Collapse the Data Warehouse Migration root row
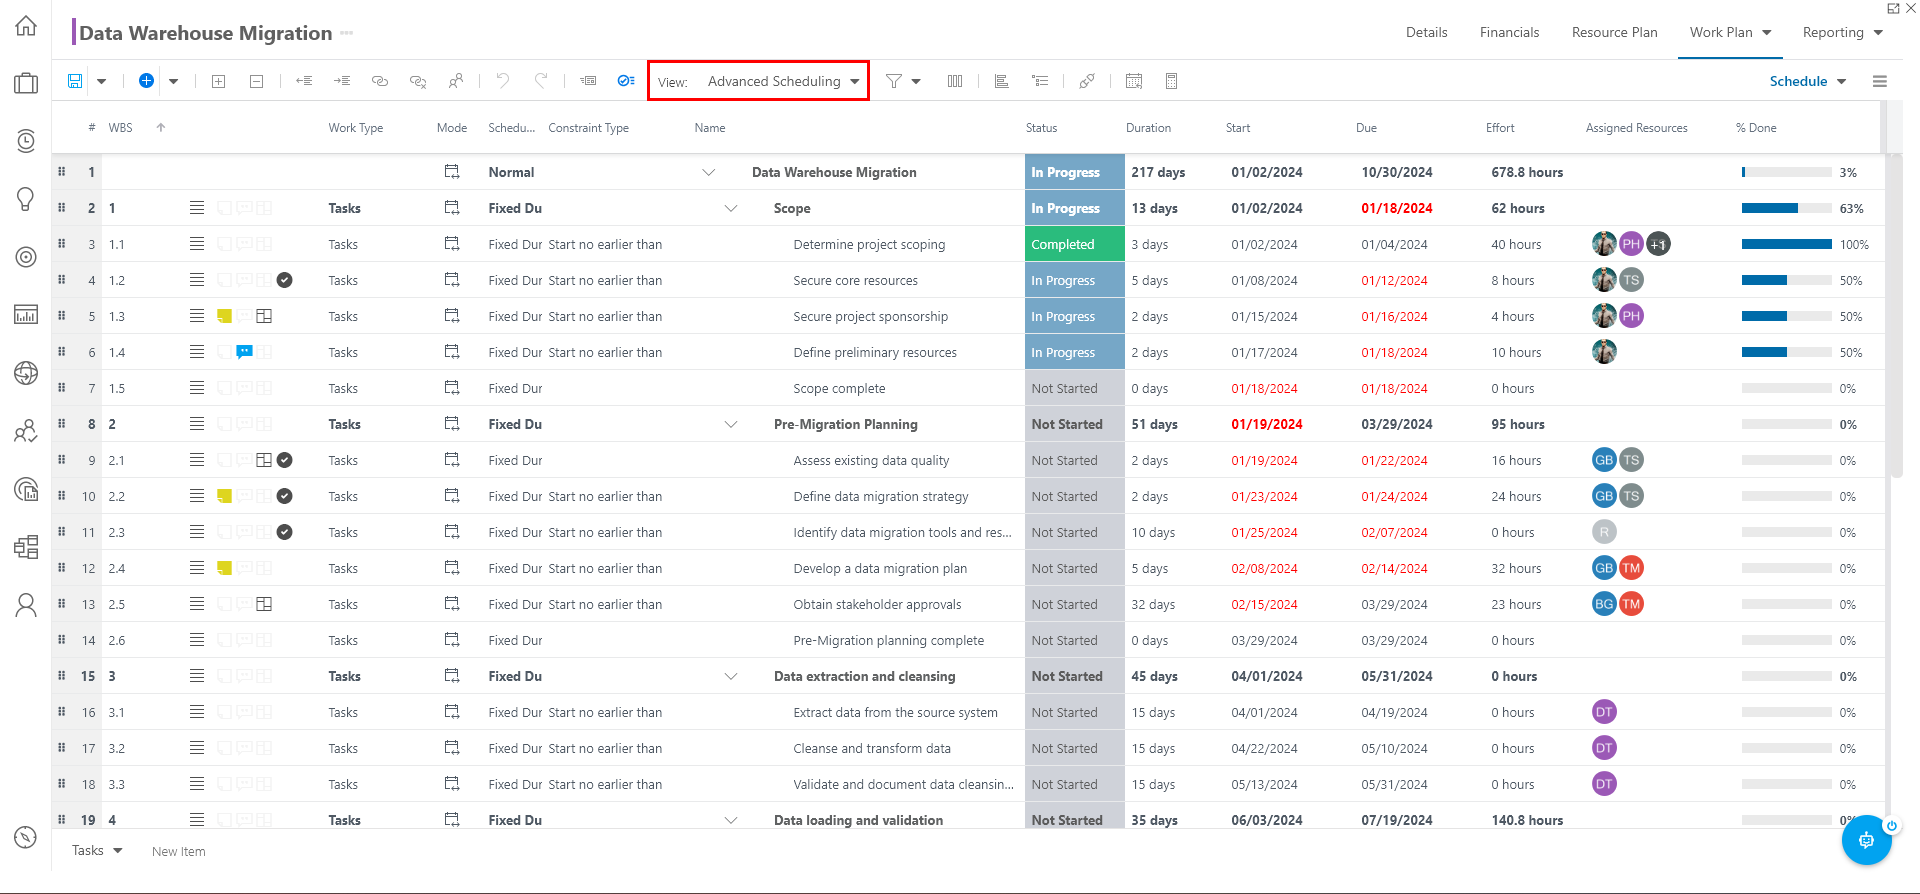 (x=709, y=172)
